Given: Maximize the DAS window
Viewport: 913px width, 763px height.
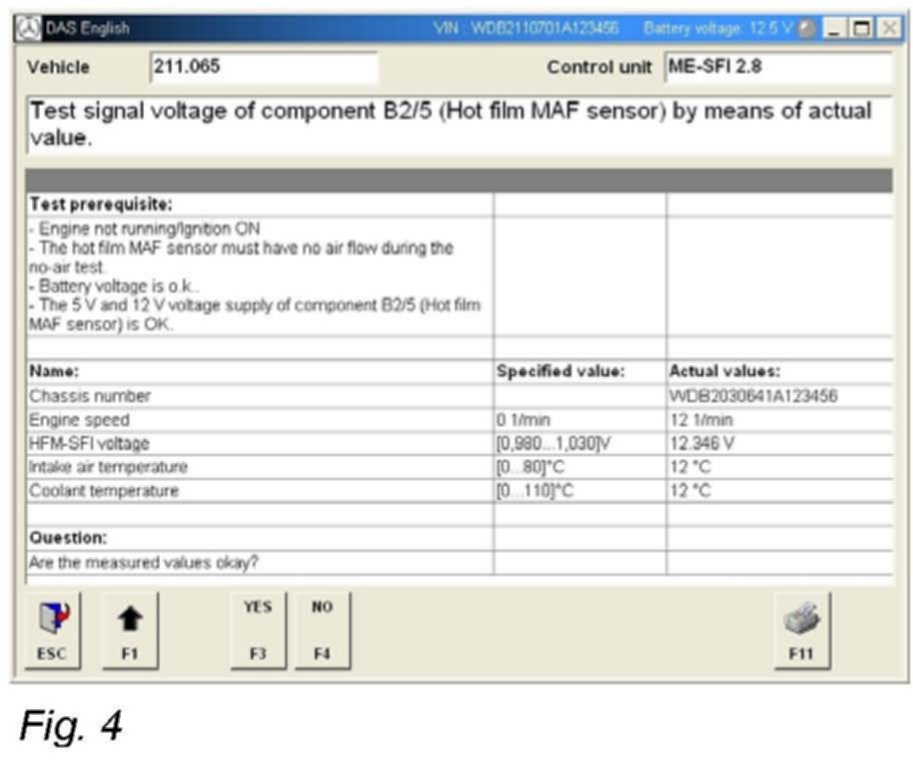Looking at the screenshot, I should 859,29.
